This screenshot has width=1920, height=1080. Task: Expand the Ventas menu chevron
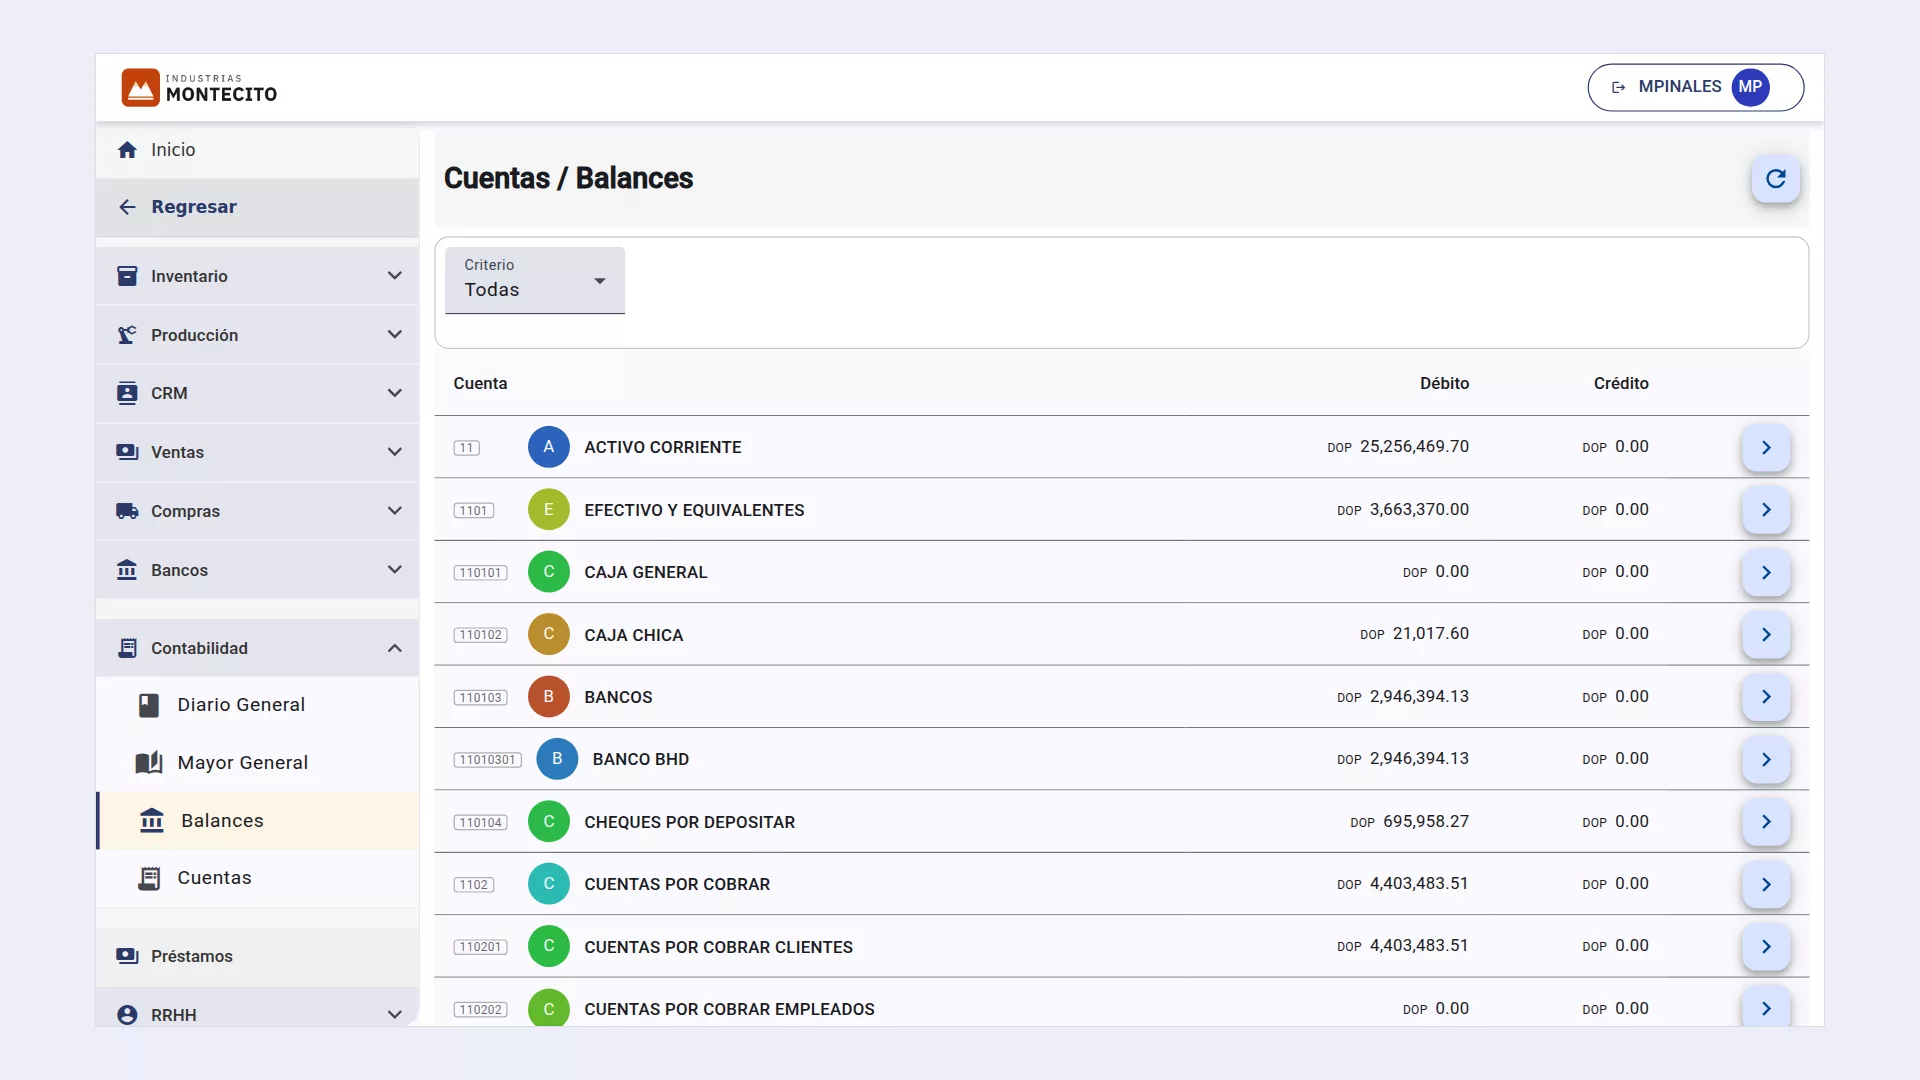395,452
